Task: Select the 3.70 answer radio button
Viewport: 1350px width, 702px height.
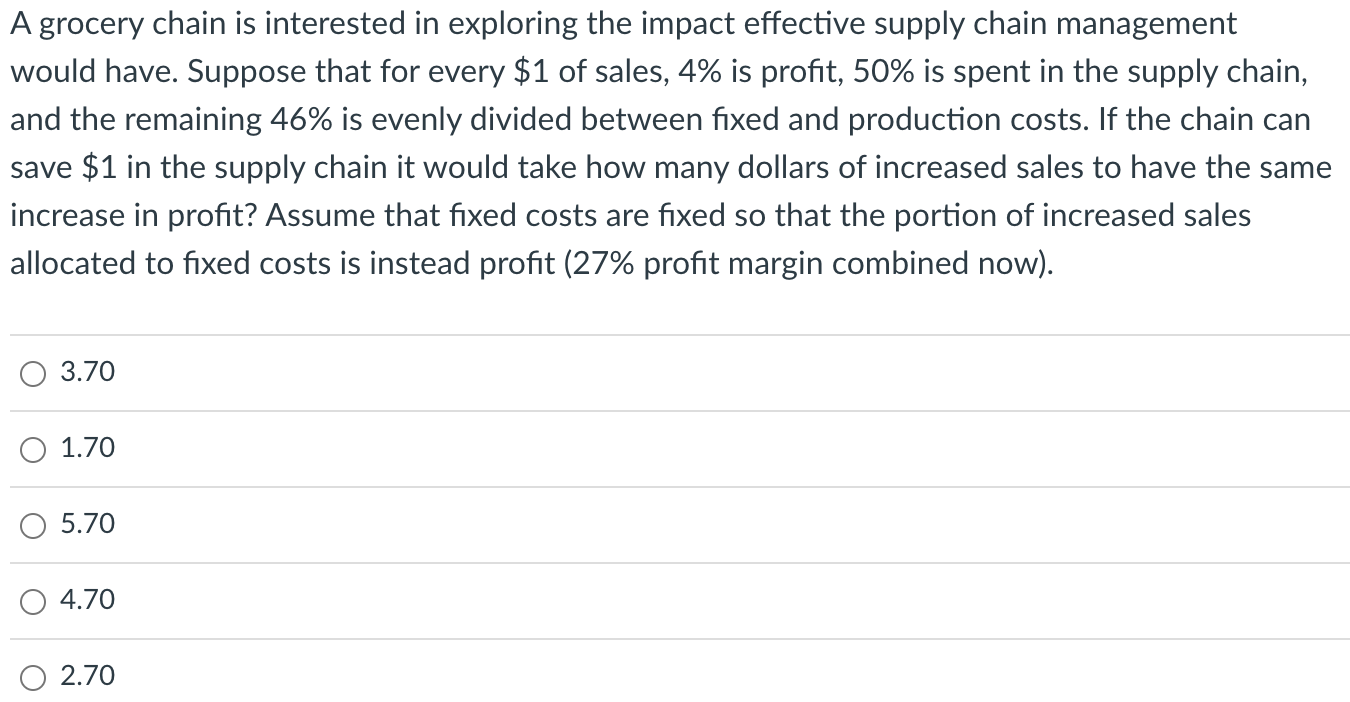Action: 33,374
